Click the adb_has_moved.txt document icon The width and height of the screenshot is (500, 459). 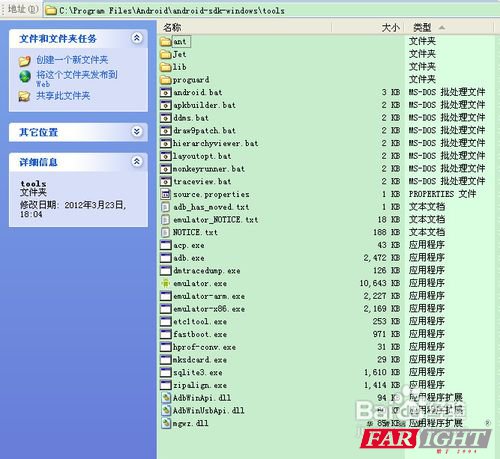point(166,207)
